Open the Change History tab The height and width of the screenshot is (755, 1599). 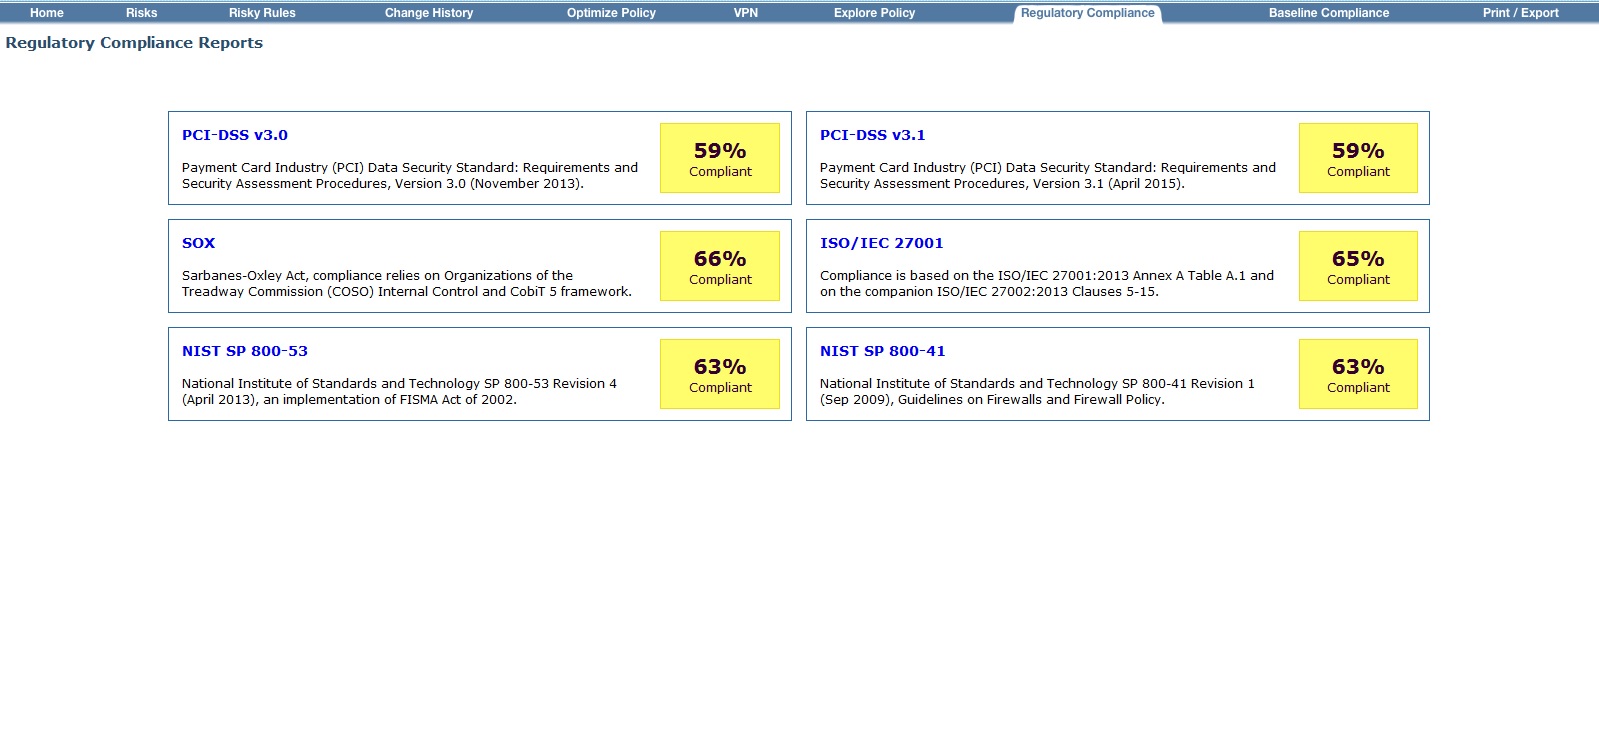[428, 13]
